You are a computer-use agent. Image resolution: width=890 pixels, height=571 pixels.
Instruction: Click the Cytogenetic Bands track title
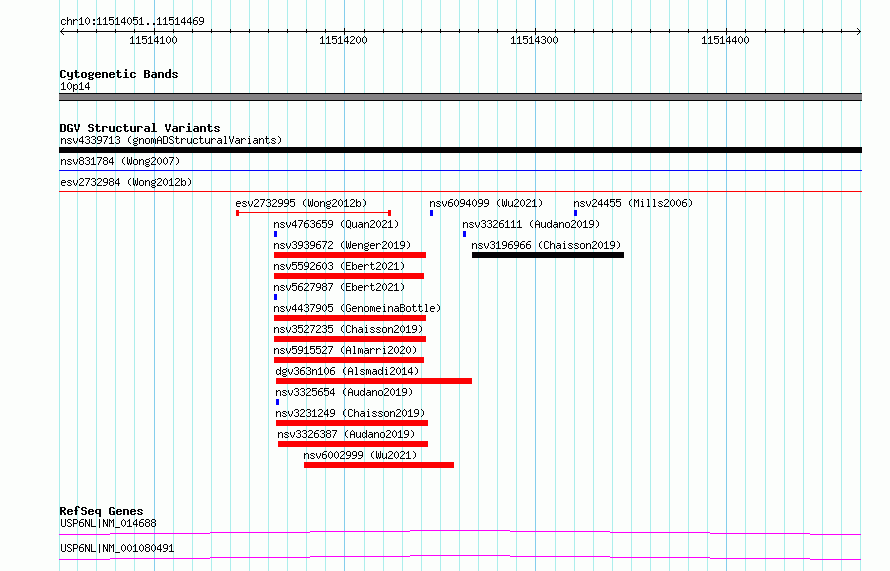(119, 74)
